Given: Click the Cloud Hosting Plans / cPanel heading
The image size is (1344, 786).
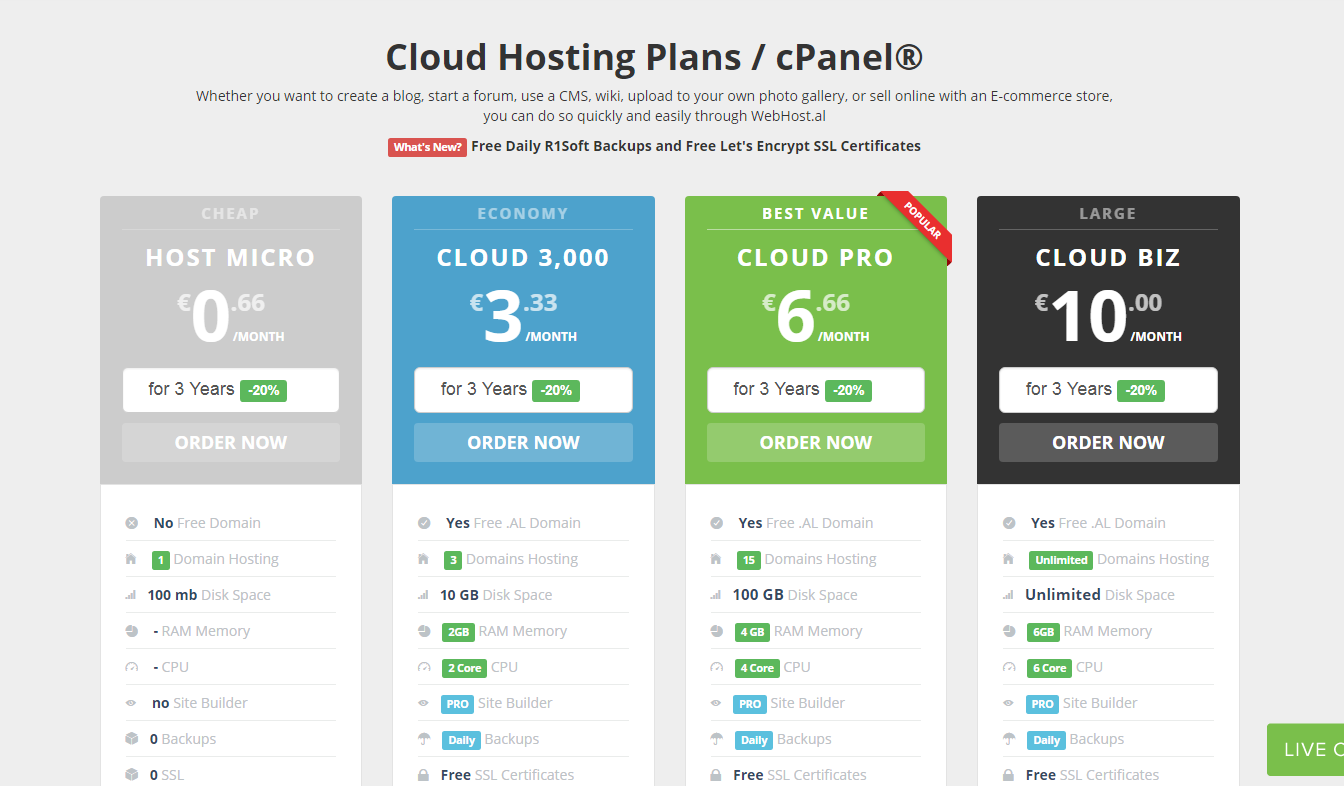Looking at the screenshot, I should (654, 57).
